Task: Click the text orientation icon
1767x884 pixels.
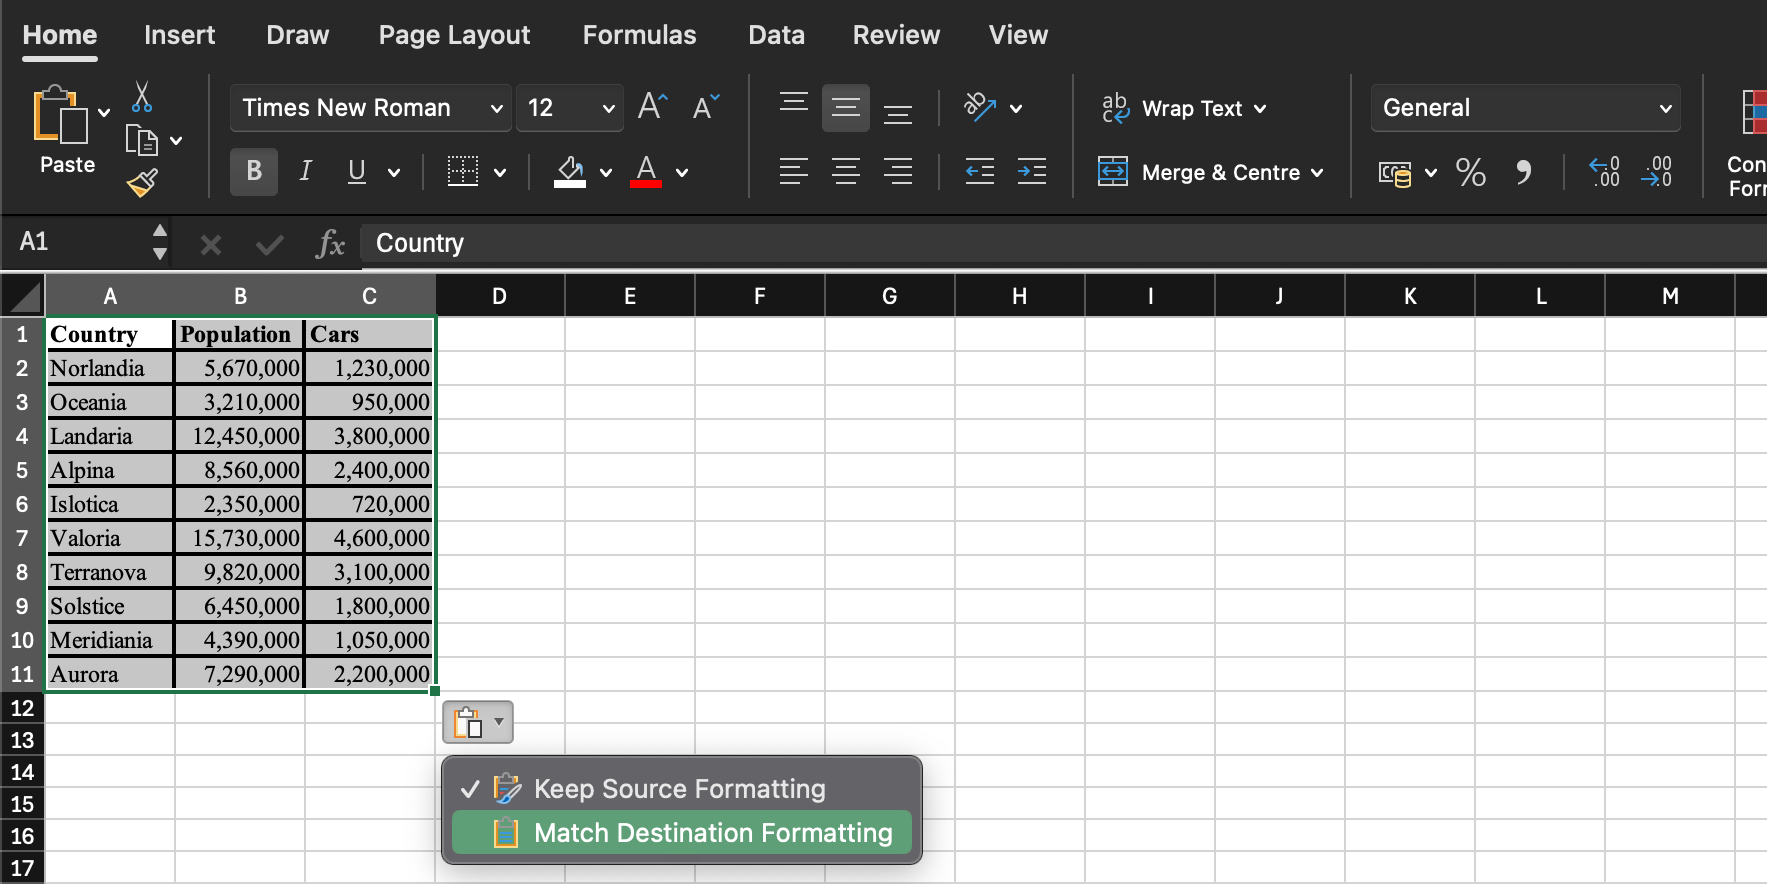Action: (980, 107)
